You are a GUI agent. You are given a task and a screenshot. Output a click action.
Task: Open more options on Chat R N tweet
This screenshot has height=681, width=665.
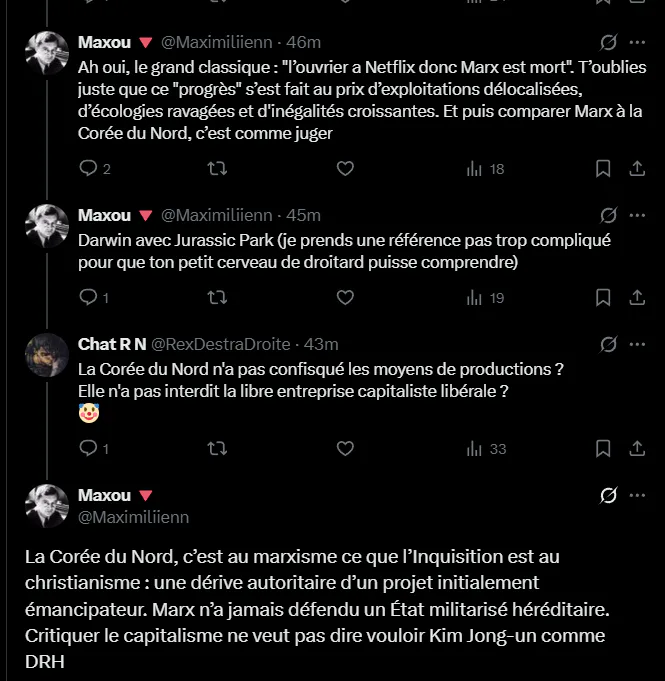pos(637,344)
